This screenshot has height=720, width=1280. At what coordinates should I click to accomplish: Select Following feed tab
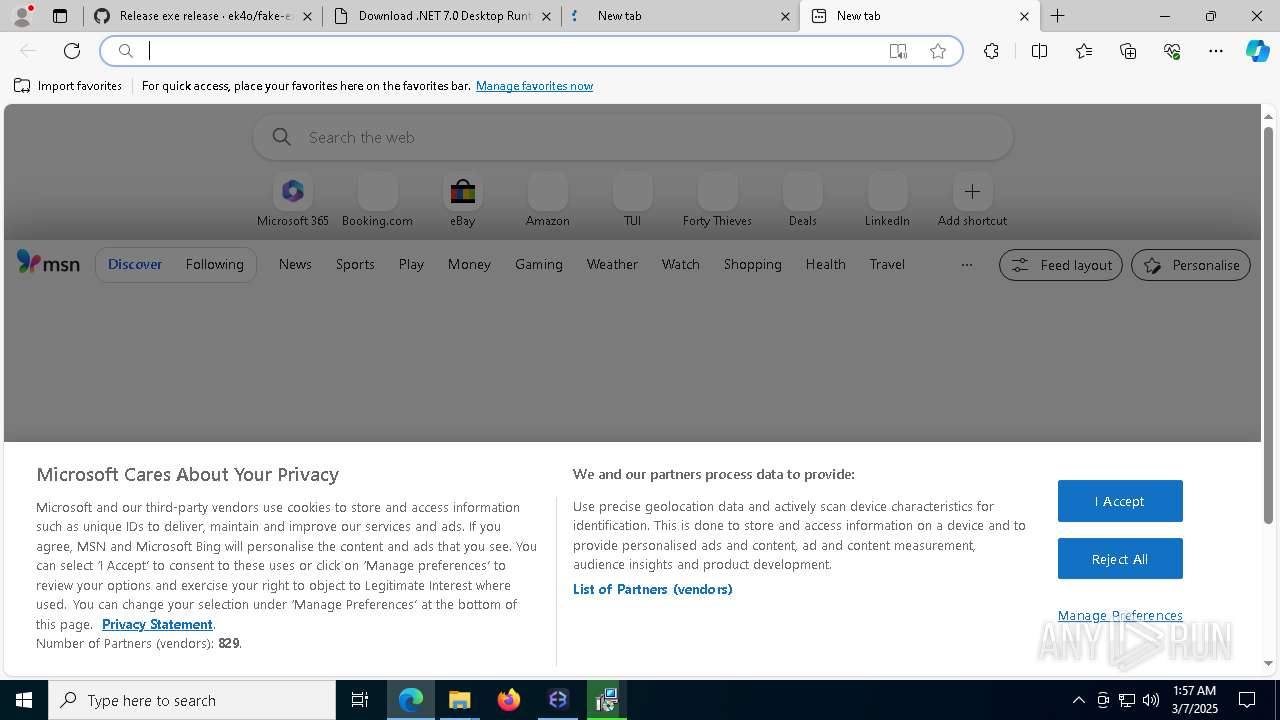(x=214, y=264)
